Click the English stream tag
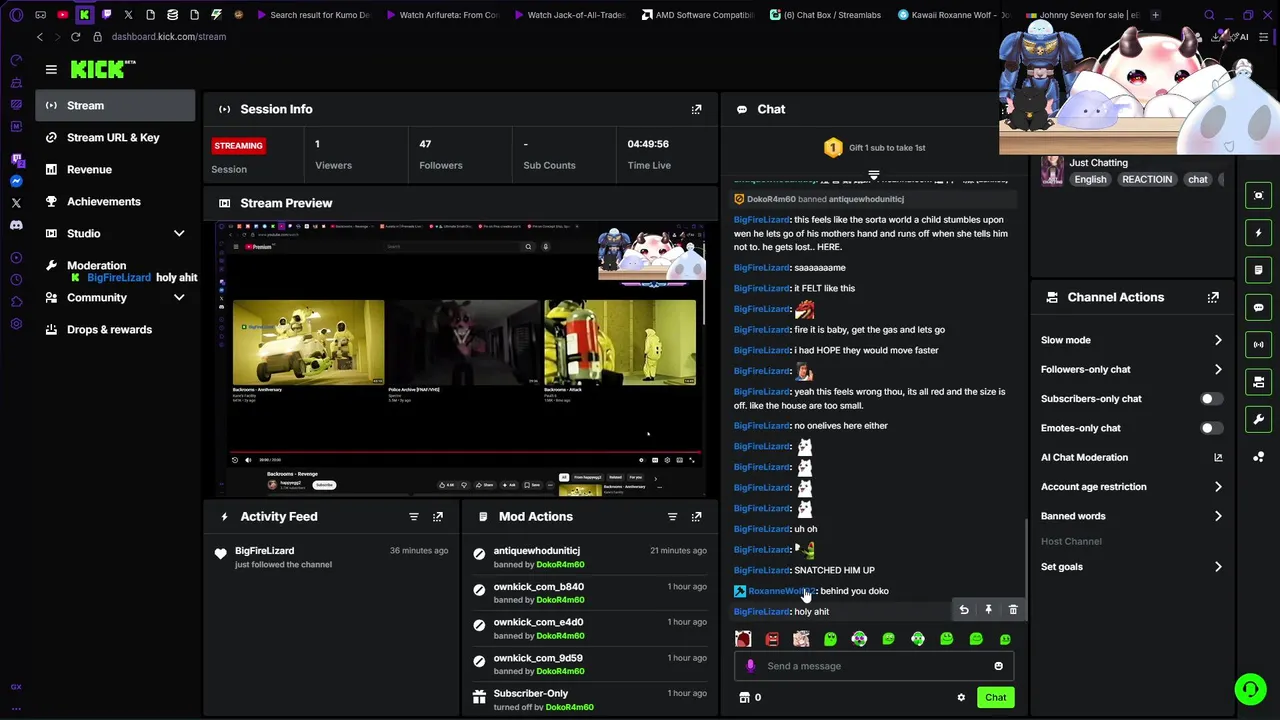 pyautogui.click(x=1090, y=180)
